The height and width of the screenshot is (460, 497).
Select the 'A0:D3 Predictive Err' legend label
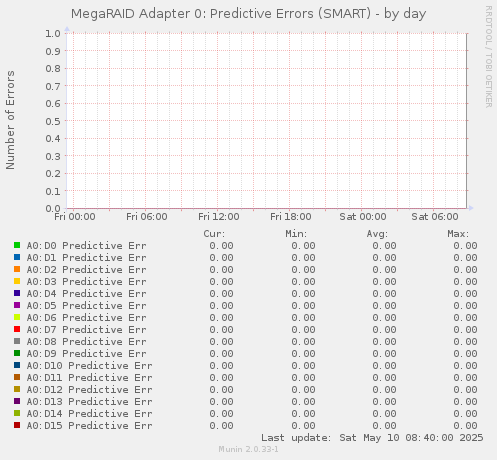click(x=86, y=282)
